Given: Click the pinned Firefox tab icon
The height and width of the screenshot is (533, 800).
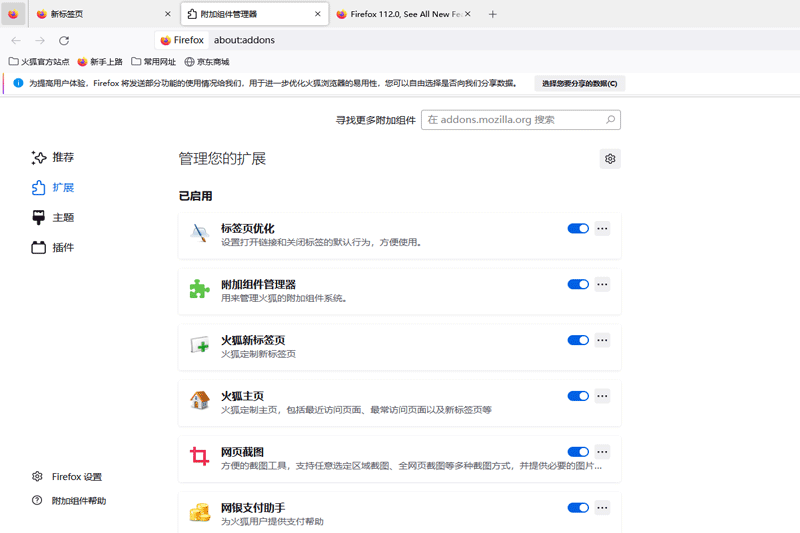Looking at the screenshot, I should [13, 14].
